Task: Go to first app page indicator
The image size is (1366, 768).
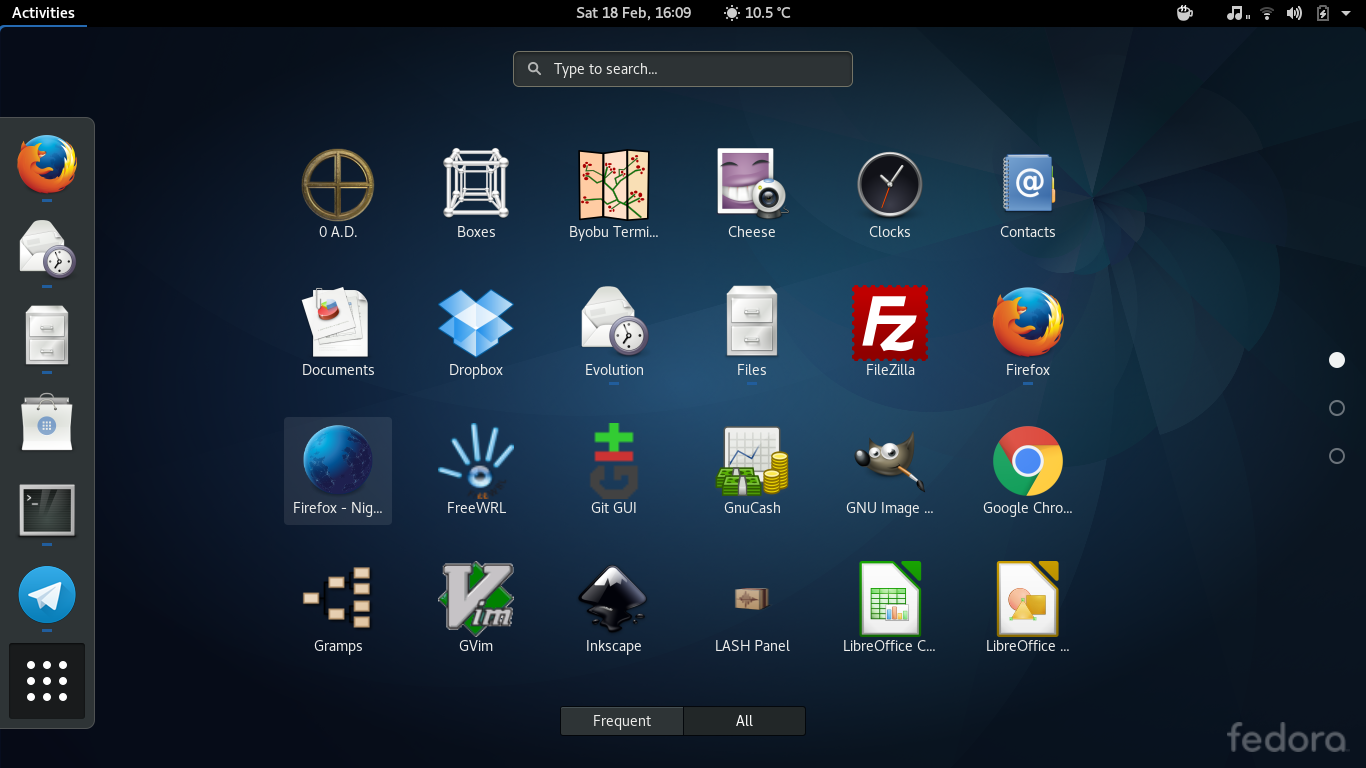Action: click(x=1337, y=360)
